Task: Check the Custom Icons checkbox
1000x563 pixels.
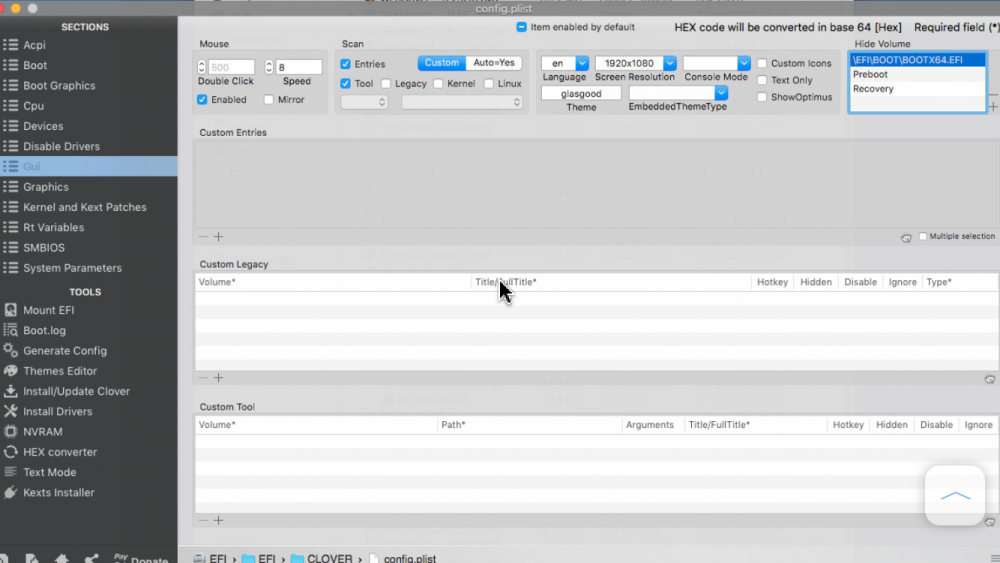Action: click(x=762, y=63)
